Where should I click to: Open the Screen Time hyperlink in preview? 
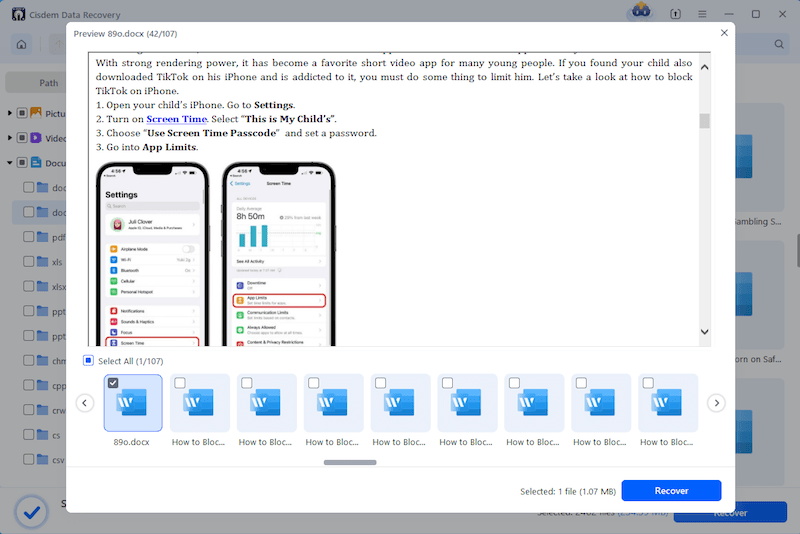[177, 119]
